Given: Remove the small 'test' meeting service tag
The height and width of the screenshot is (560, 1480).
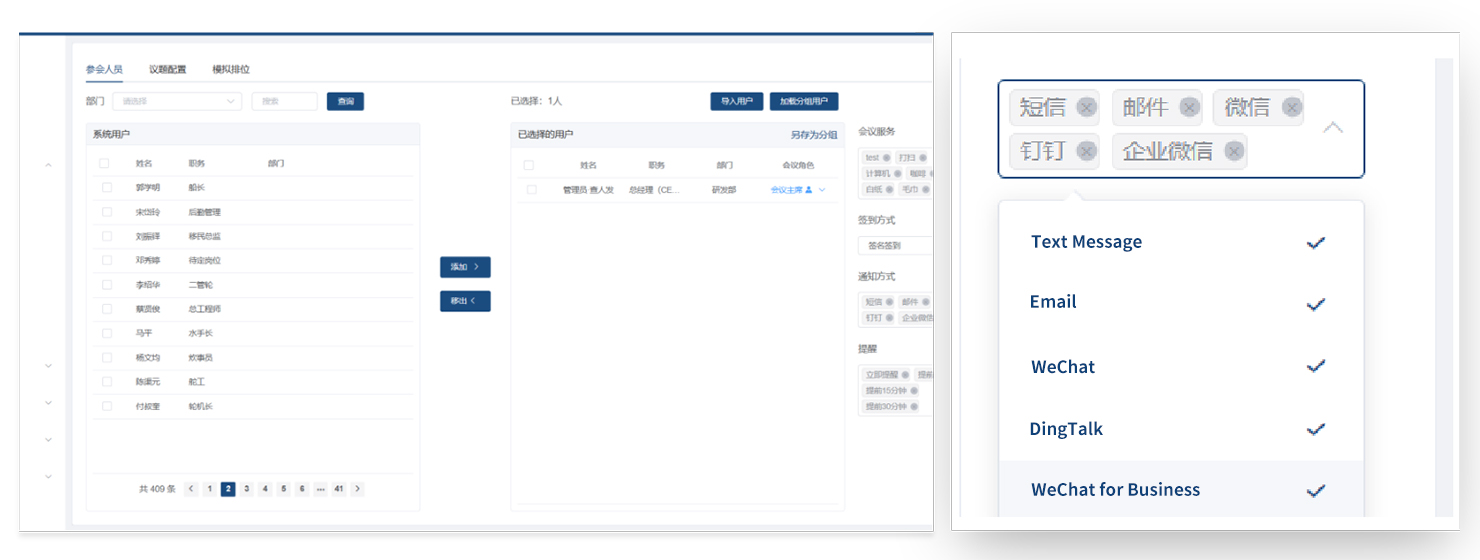Looking at the screenshot, I should [x=887, y=158].
